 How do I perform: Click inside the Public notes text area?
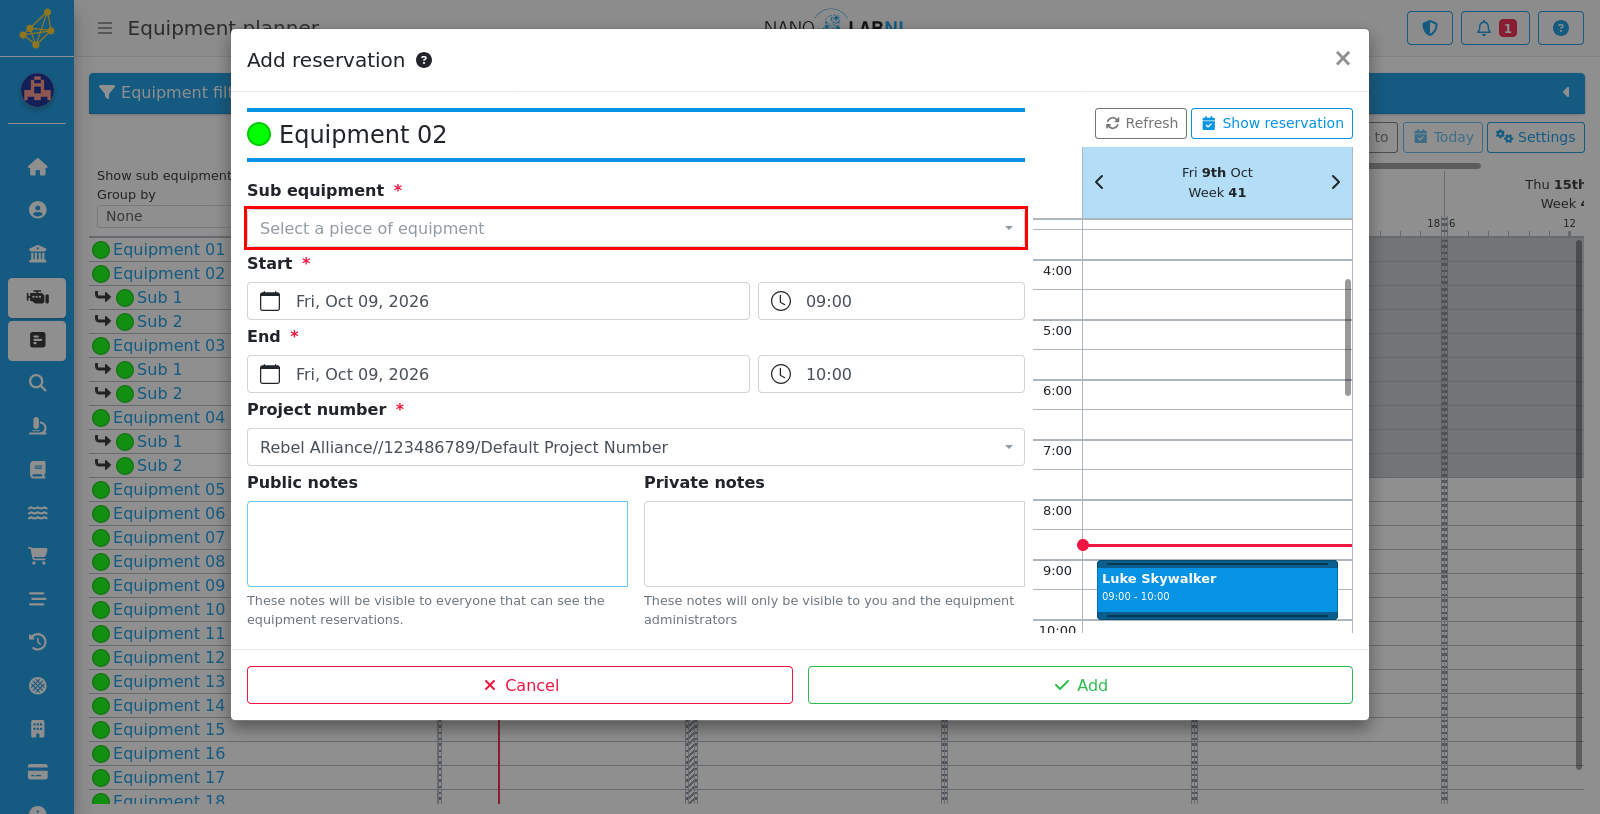click(x=437, y=544)
